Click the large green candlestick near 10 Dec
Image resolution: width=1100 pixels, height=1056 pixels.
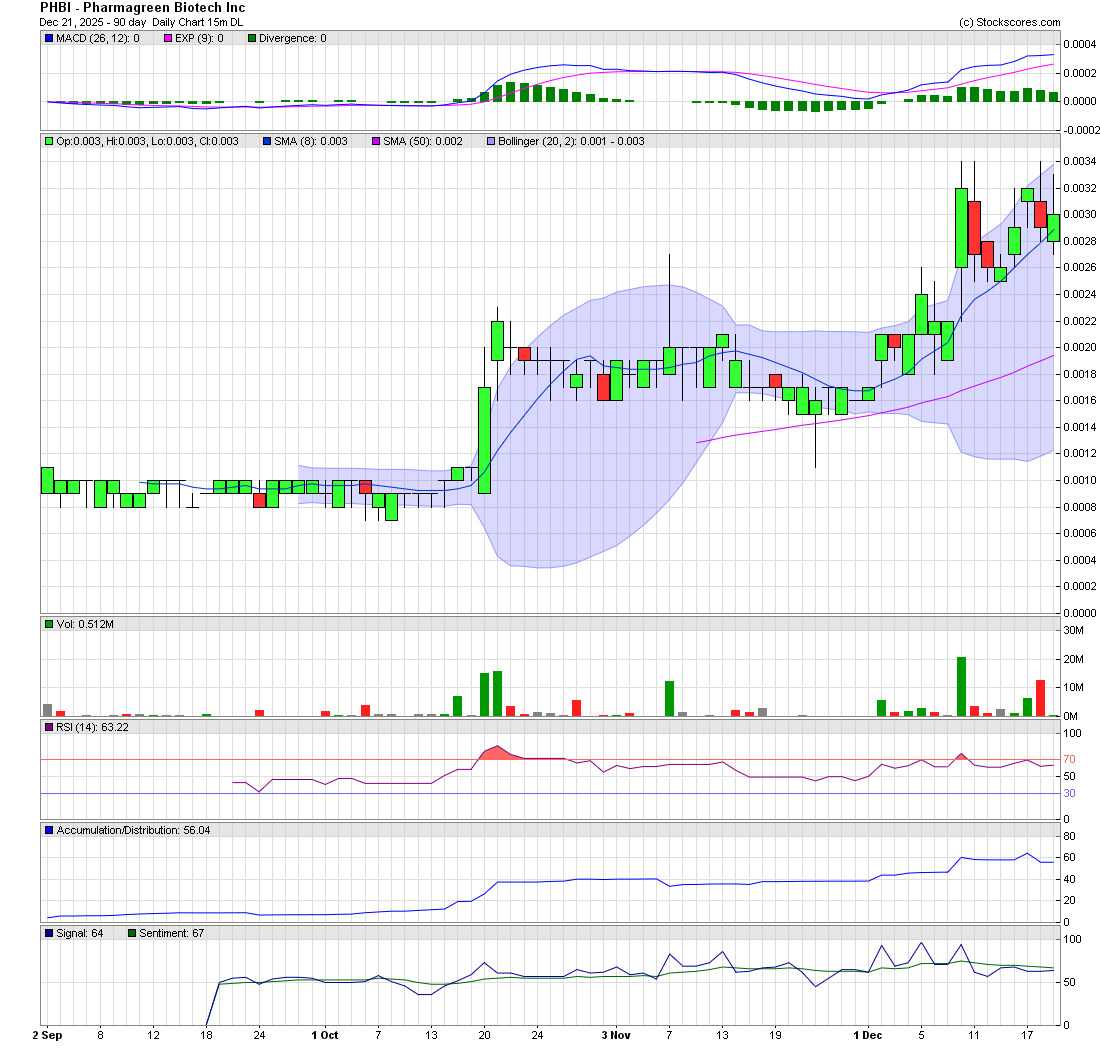click(x=961, y=228)
